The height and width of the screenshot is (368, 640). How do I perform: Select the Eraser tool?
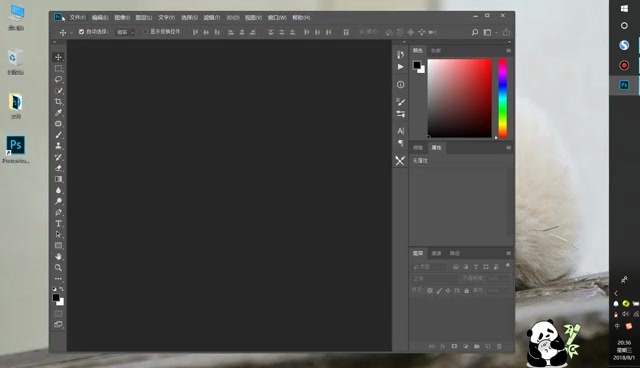pos(58,168)
